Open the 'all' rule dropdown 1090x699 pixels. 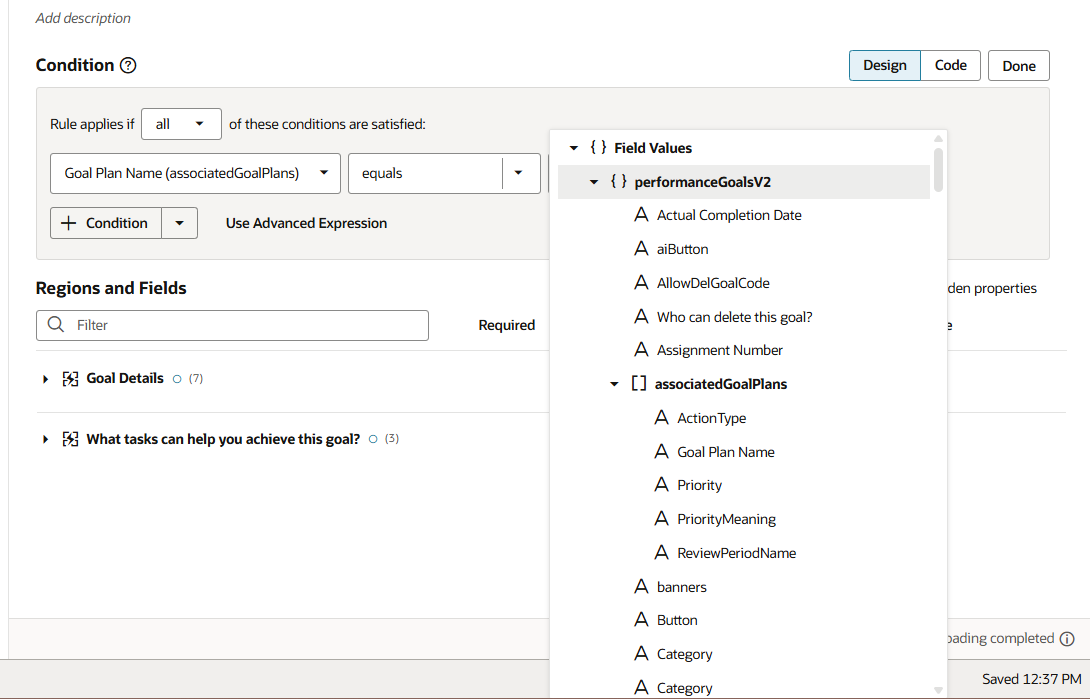pos(181,124)
